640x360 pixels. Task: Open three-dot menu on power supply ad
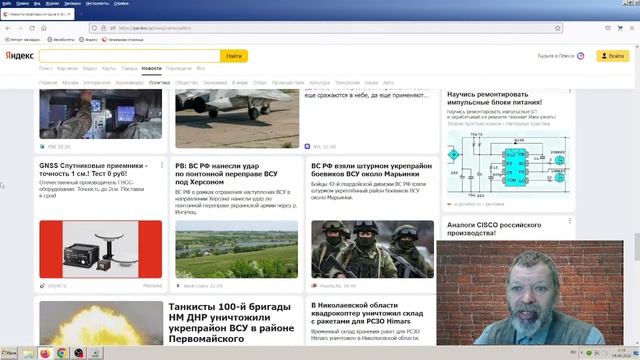click(570, 92)
